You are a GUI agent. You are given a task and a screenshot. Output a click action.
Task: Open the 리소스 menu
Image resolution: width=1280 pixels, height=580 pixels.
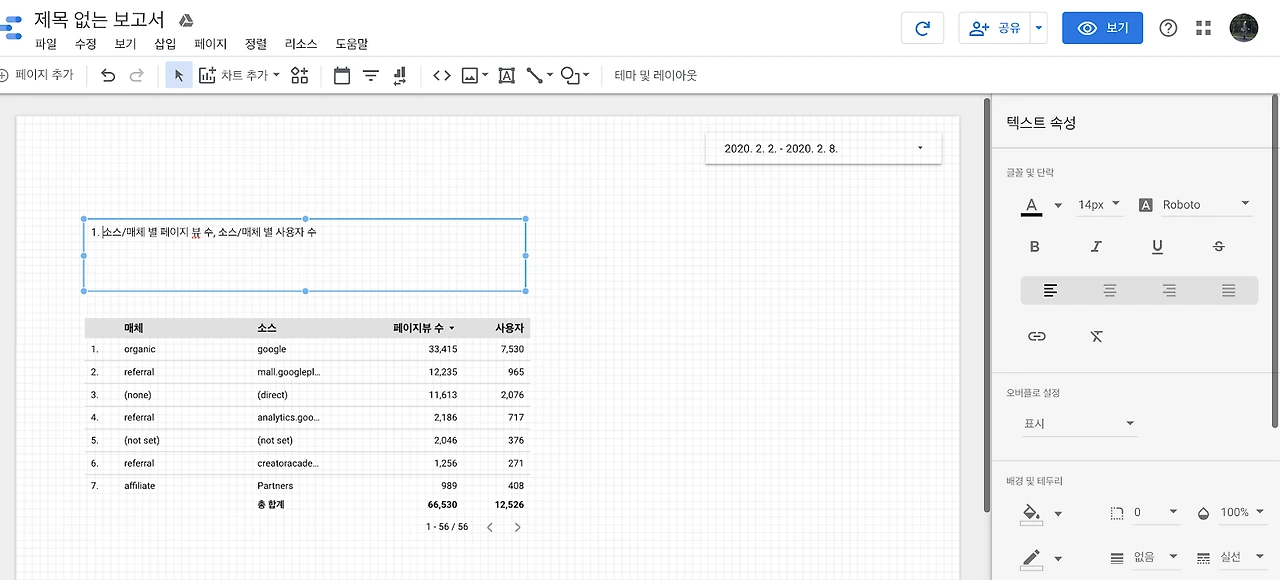pos(301,44)
